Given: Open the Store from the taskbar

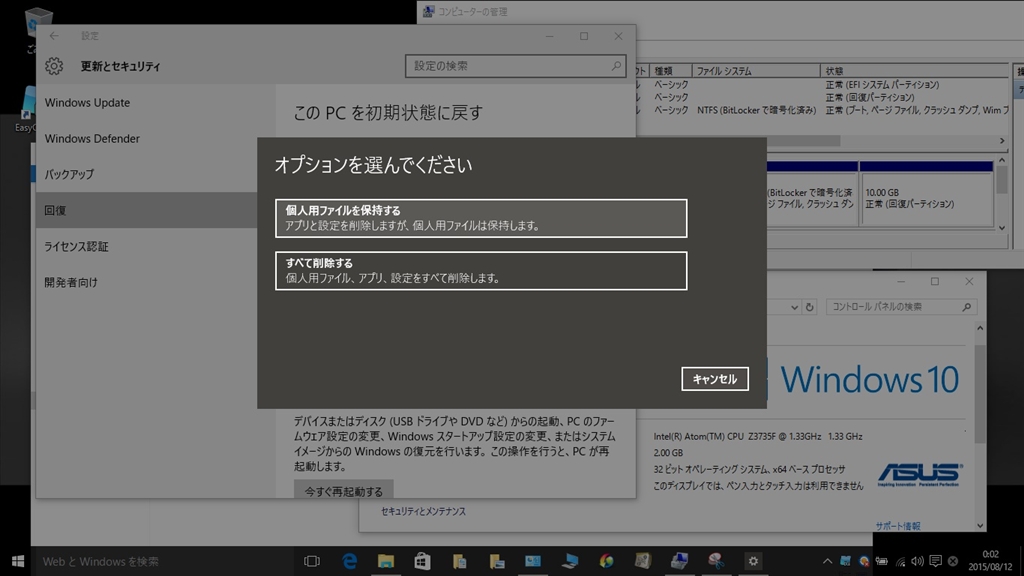Looking at the screenshot, I should 423,561.
